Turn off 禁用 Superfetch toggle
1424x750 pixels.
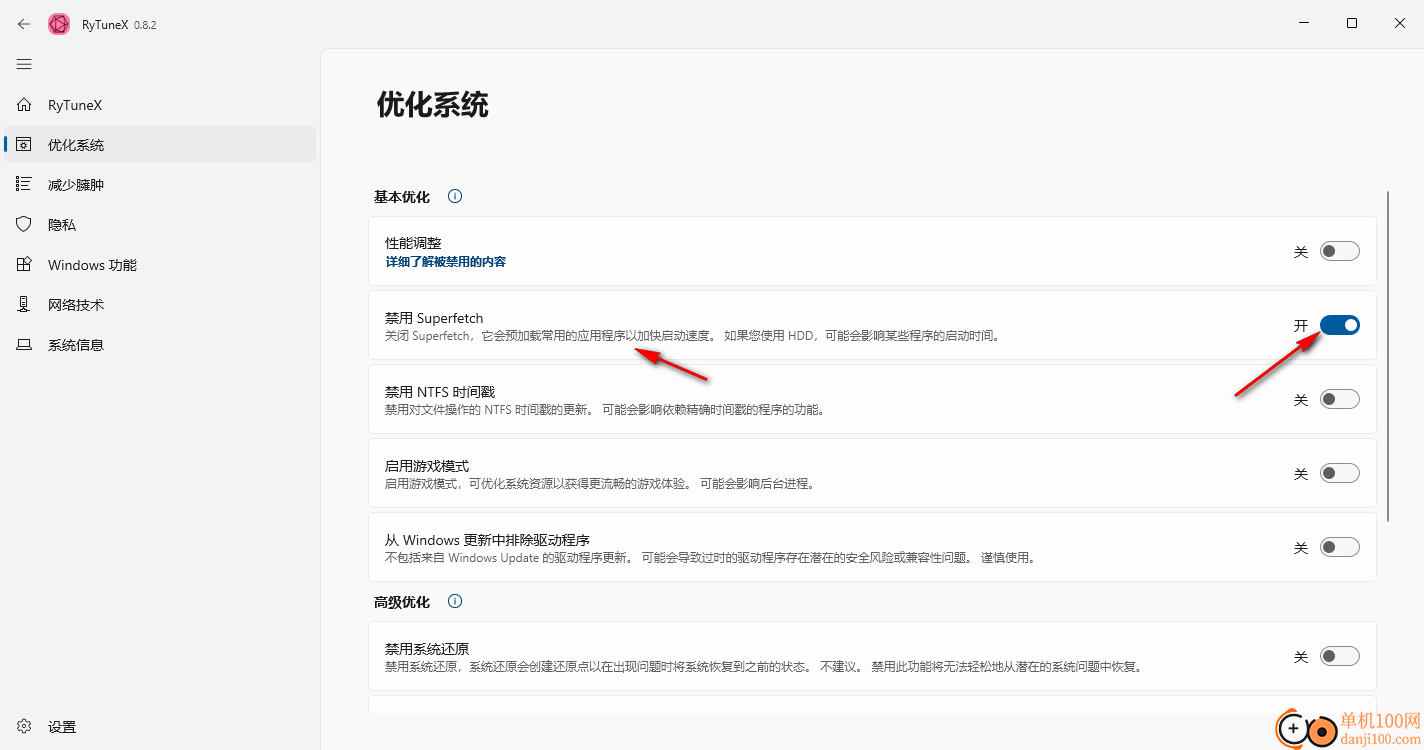pos(1340,325)
